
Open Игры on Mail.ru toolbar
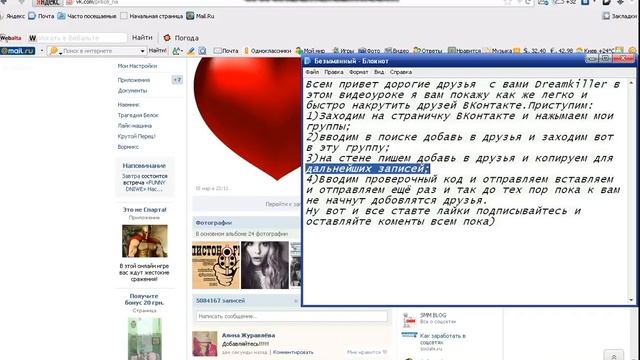coord(343,51)
